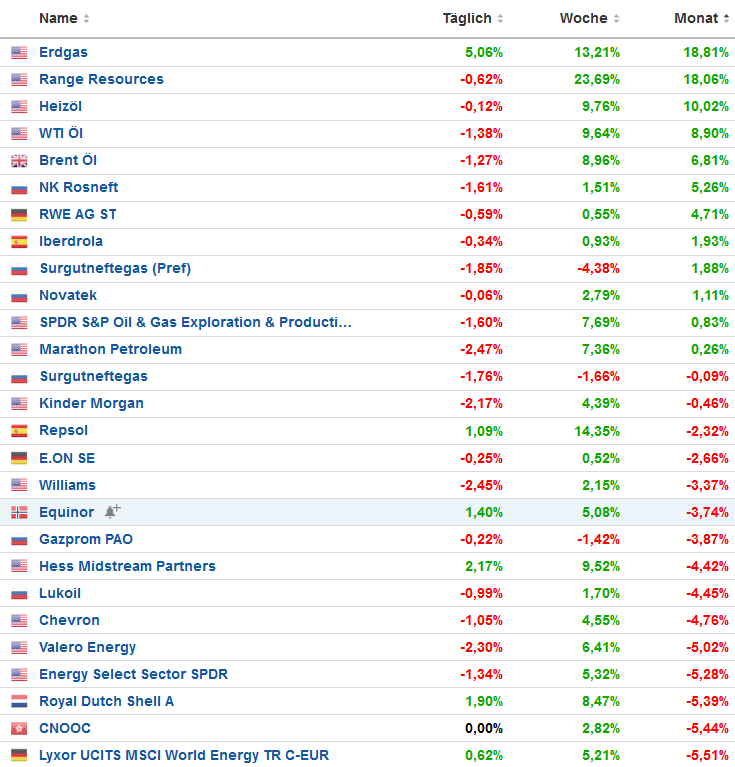
Task: Click the US flag icon next to Erdgas
Action: 19,53
